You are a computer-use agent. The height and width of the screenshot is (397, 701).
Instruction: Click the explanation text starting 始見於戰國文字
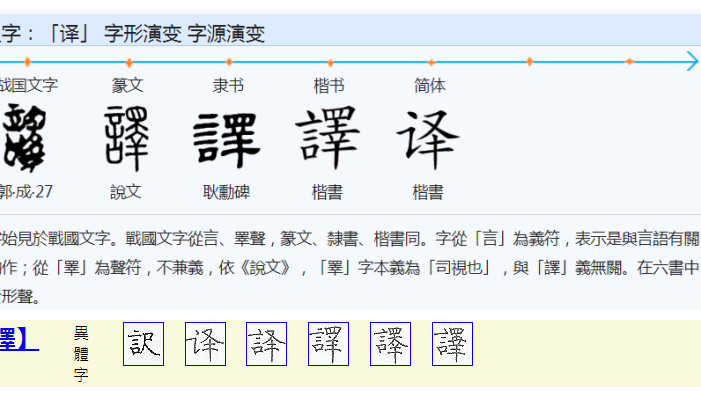click(x=350, y=267)
